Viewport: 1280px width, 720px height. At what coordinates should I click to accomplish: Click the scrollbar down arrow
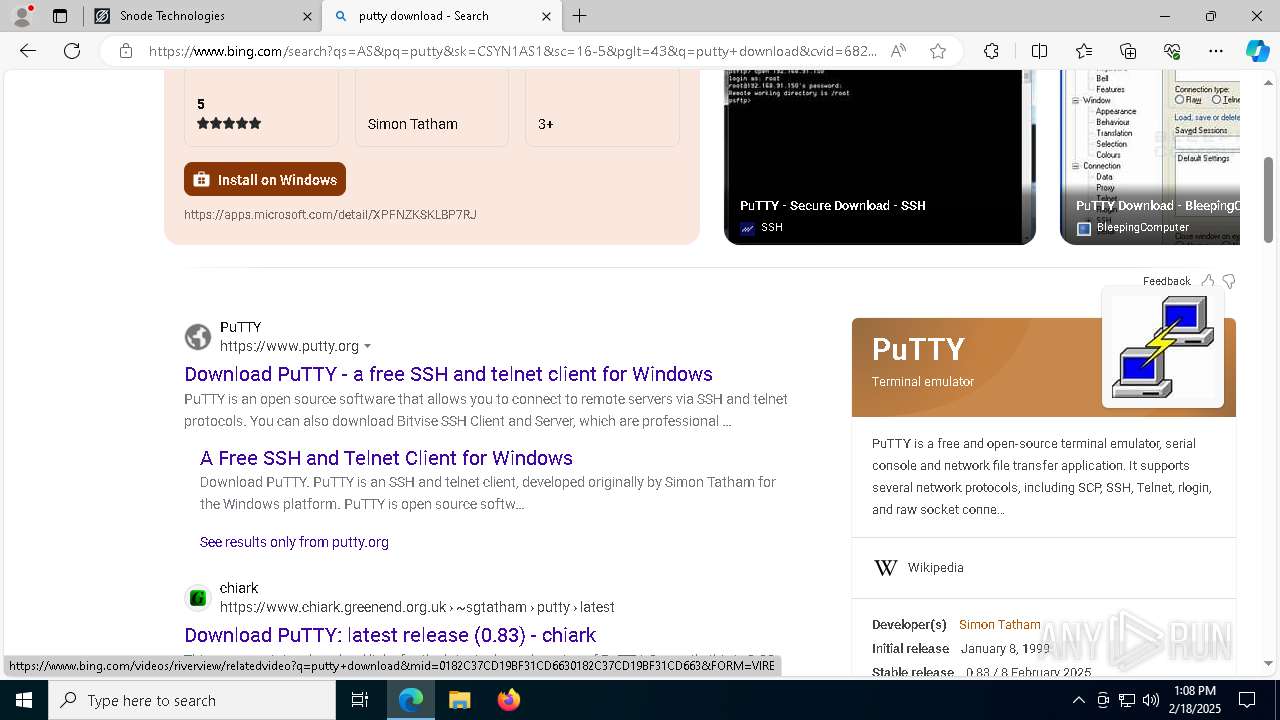1269,663
